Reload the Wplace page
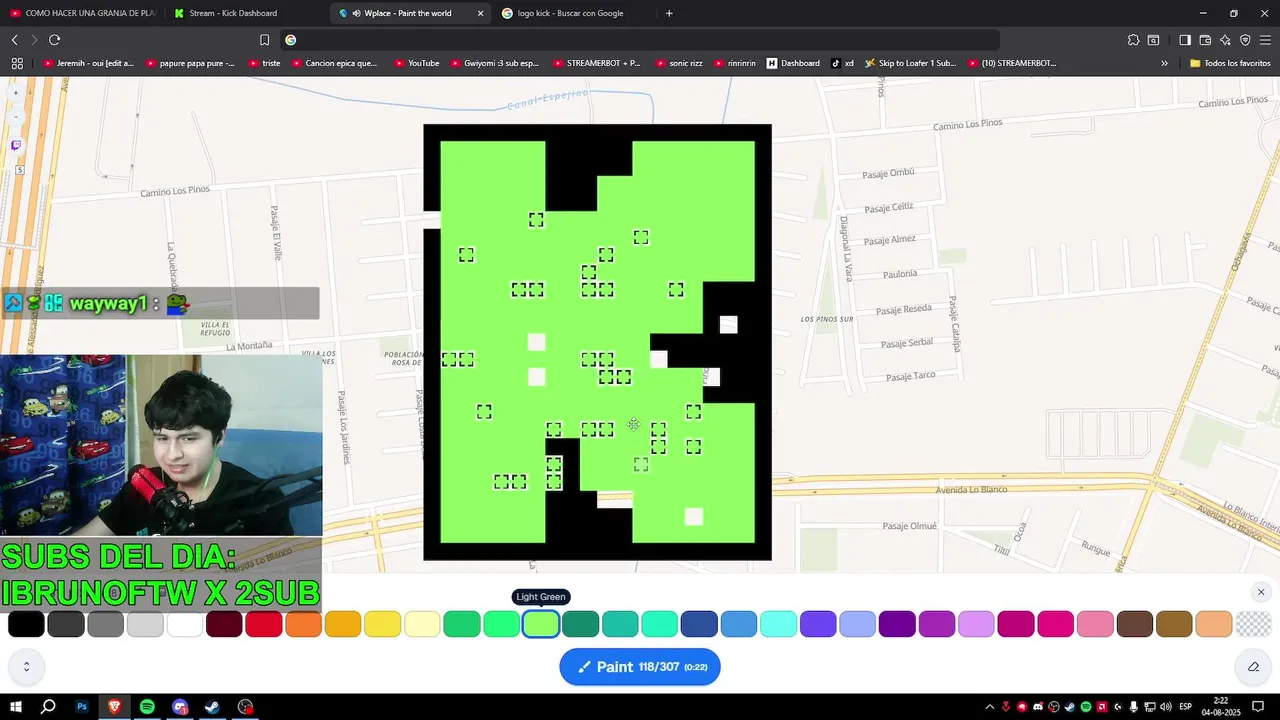This screenshot has width=1280, height=720. 54,40
